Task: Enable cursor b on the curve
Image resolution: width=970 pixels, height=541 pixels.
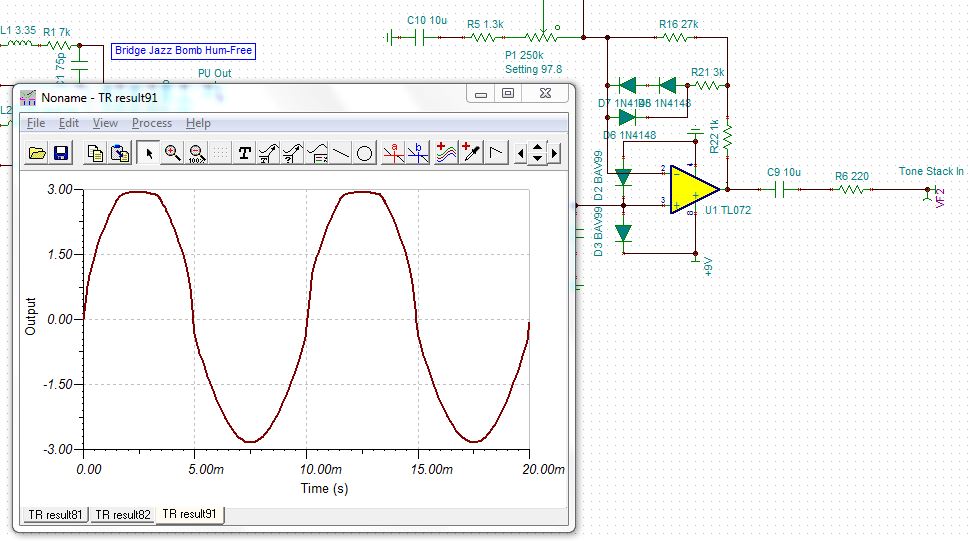Action: point(418,153)
